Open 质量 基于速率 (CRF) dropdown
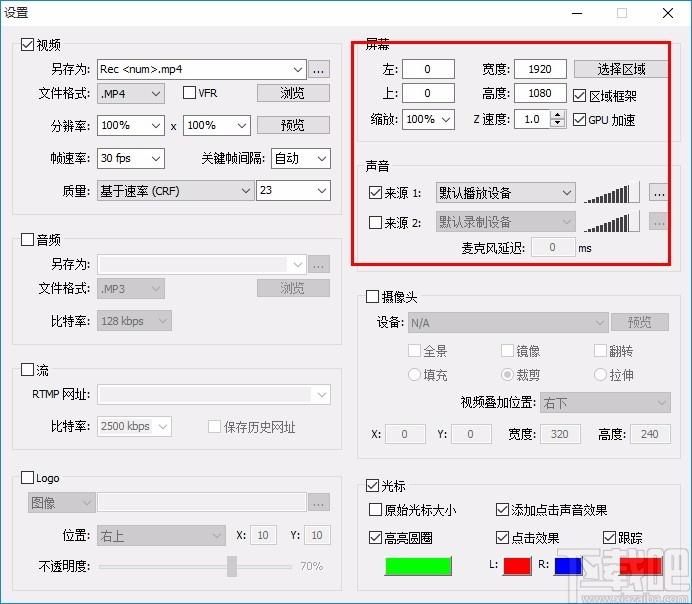The height and width of the screenshot is (604, 692). tap(176, 191)
